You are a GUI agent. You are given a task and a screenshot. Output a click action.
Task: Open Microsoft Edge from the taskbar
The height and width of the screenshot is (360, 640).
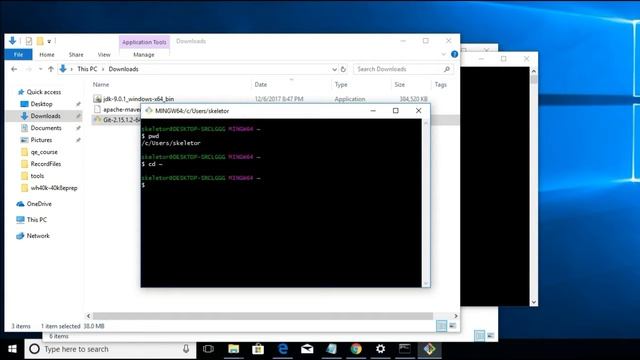point(282,349)
